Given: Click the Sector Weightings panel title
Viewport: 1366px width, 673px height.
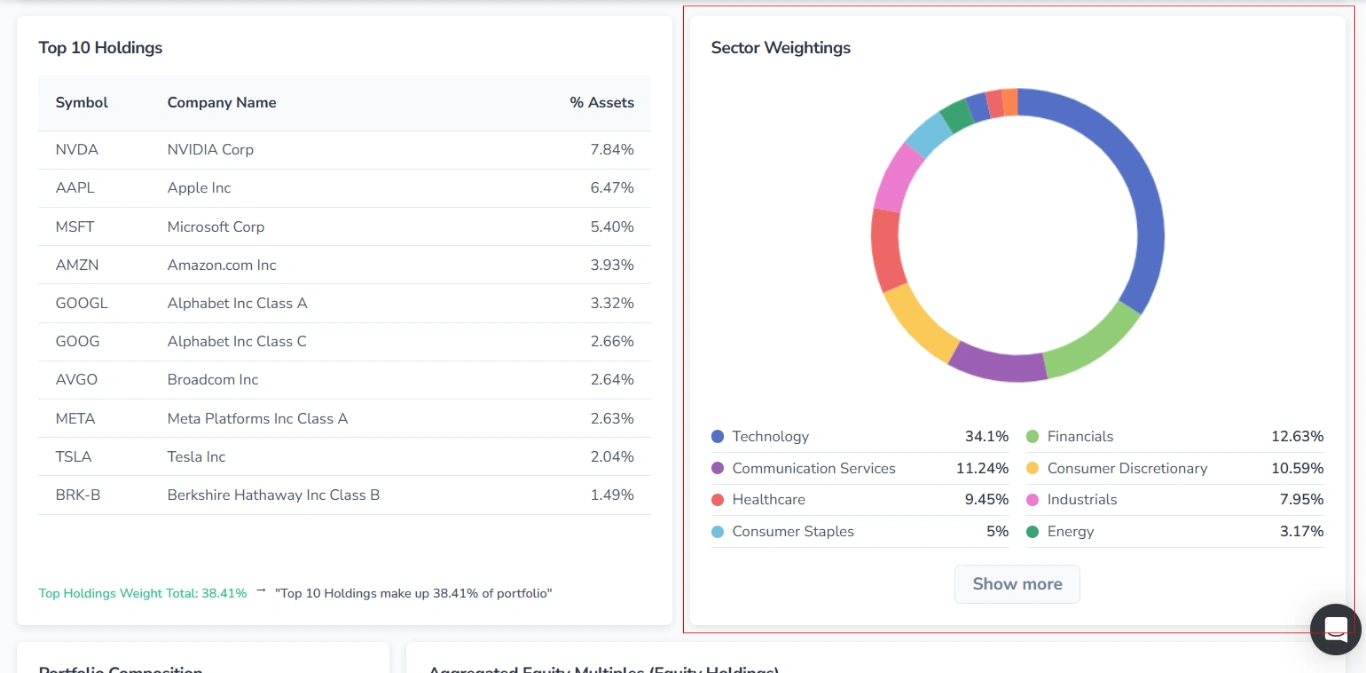Looking at the screenshot, I should 781,47.
